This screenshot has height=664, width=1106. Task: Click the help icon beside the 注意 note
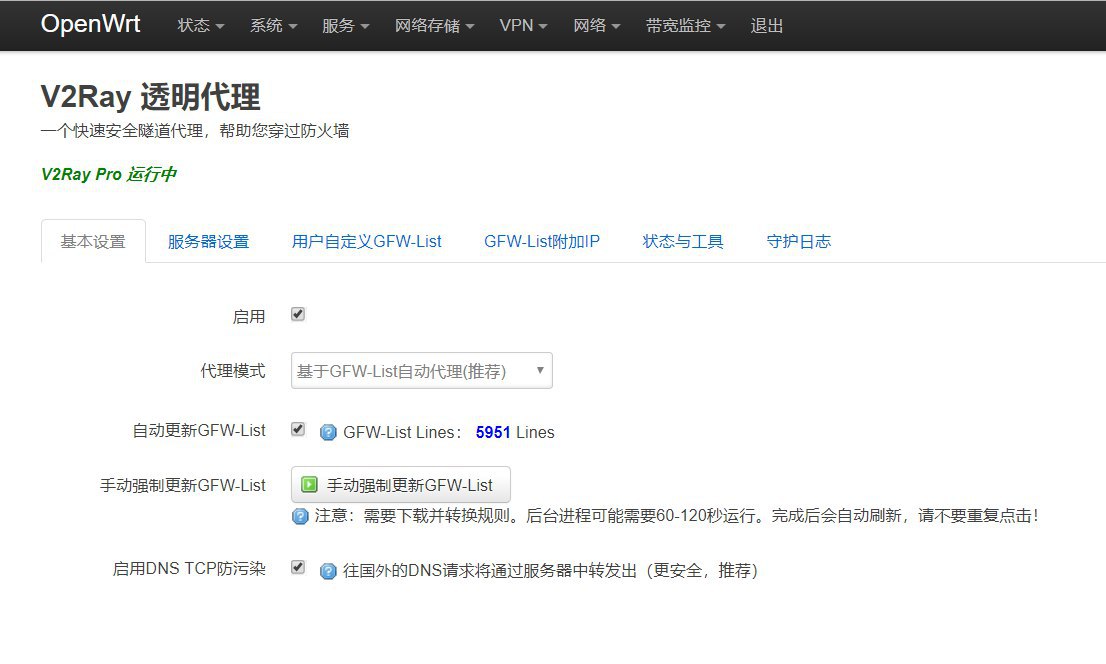[300, 517]
